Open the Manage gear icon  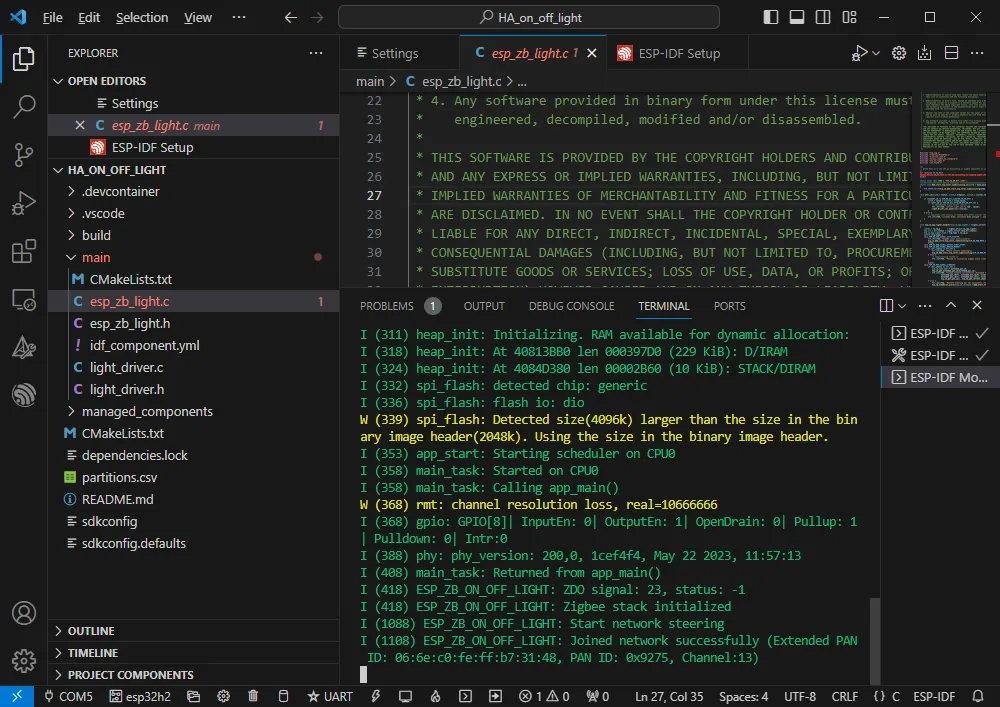(x=23, y=661)
